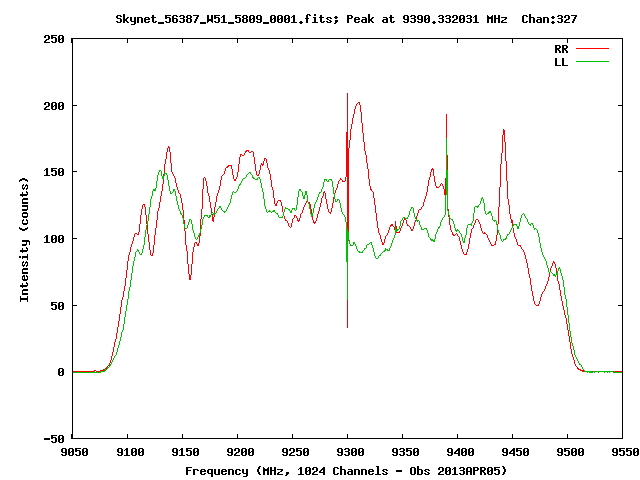Click the green LL legend line sample
Image resolution: width=640 pixels, height=480 pixels.
(592, 62)
